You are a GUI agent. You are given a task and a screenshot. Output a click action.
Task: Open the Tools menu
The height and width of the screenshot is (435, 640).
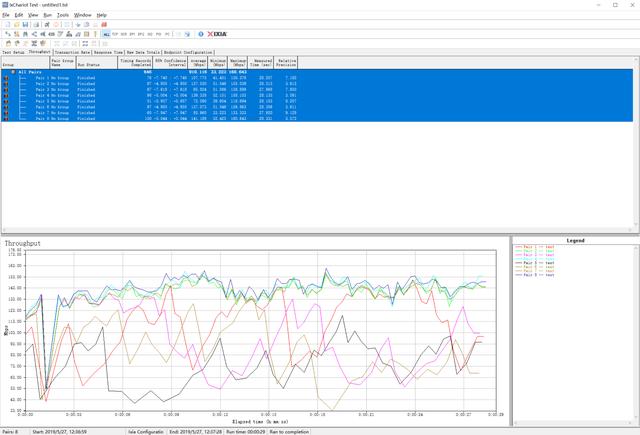coord(63,15)
